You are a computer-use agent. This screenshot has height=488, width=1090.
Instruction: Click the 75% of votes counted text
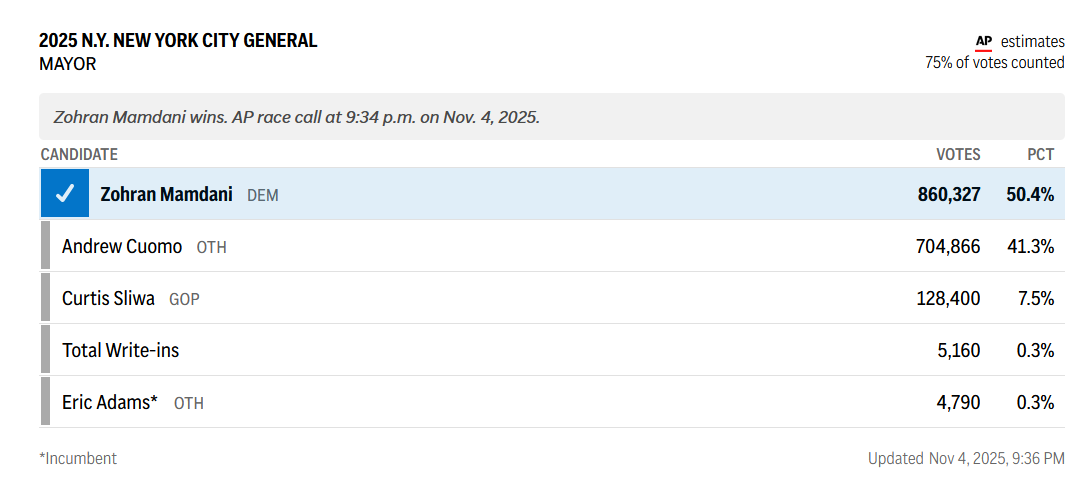994,62
